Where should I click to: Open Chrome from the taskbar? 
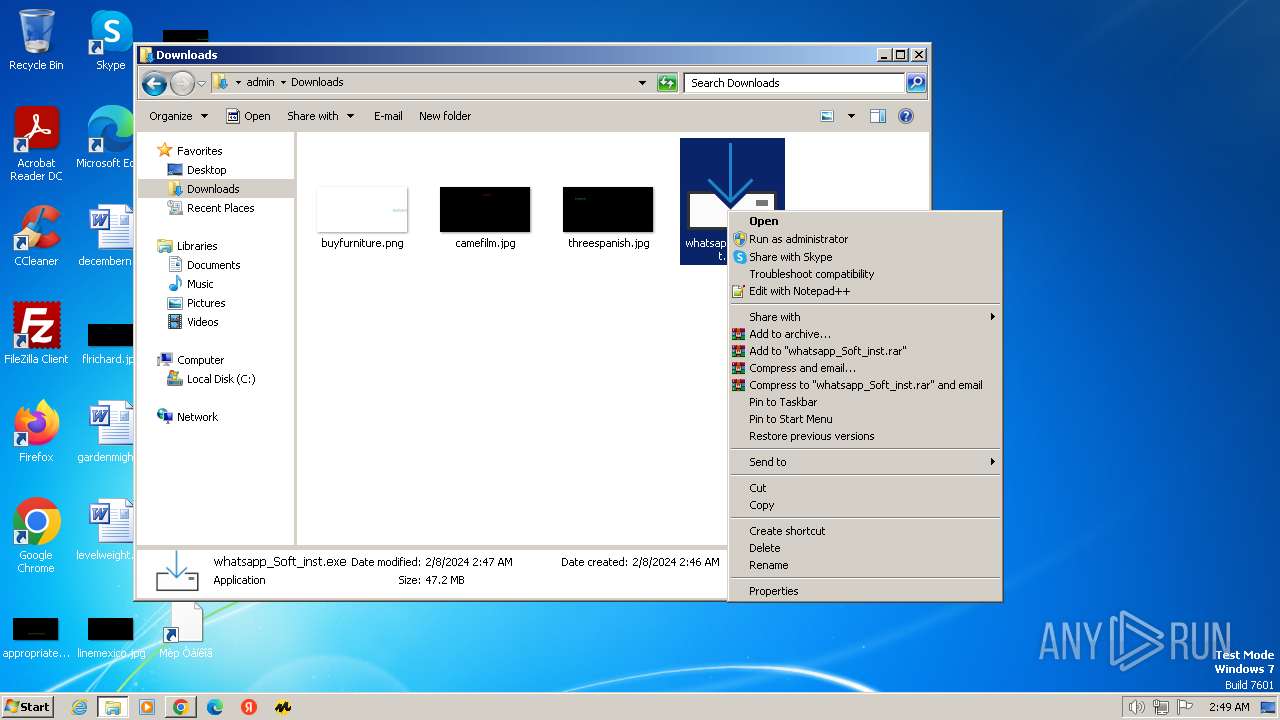pyautogui.click(x=181, y=707)
